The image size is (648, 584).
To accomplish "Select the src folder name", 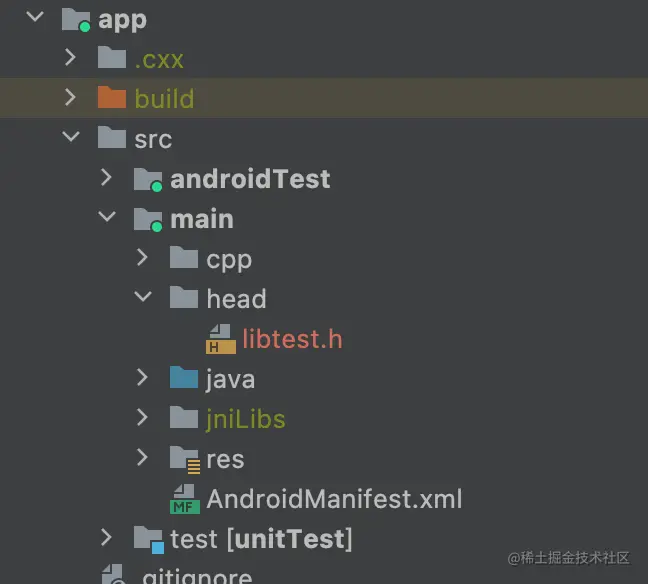I will coord(153,140).
